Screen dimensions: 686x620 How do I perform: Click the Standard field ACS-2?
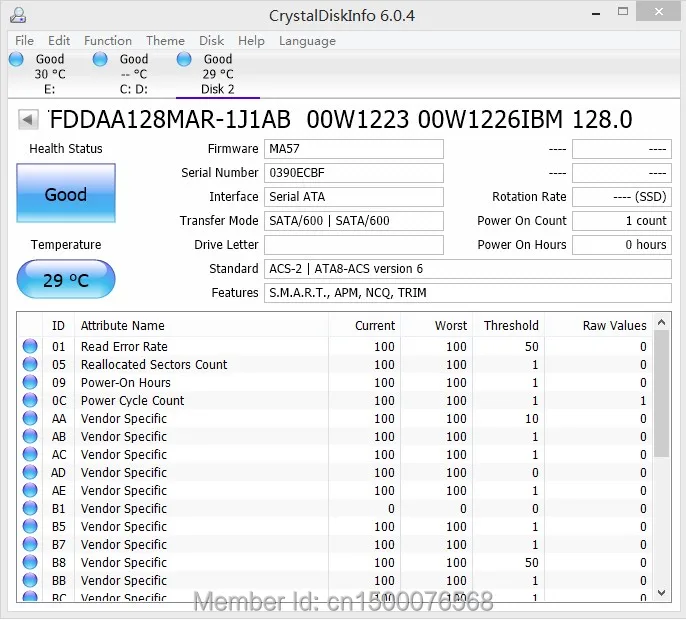point(468,269)
